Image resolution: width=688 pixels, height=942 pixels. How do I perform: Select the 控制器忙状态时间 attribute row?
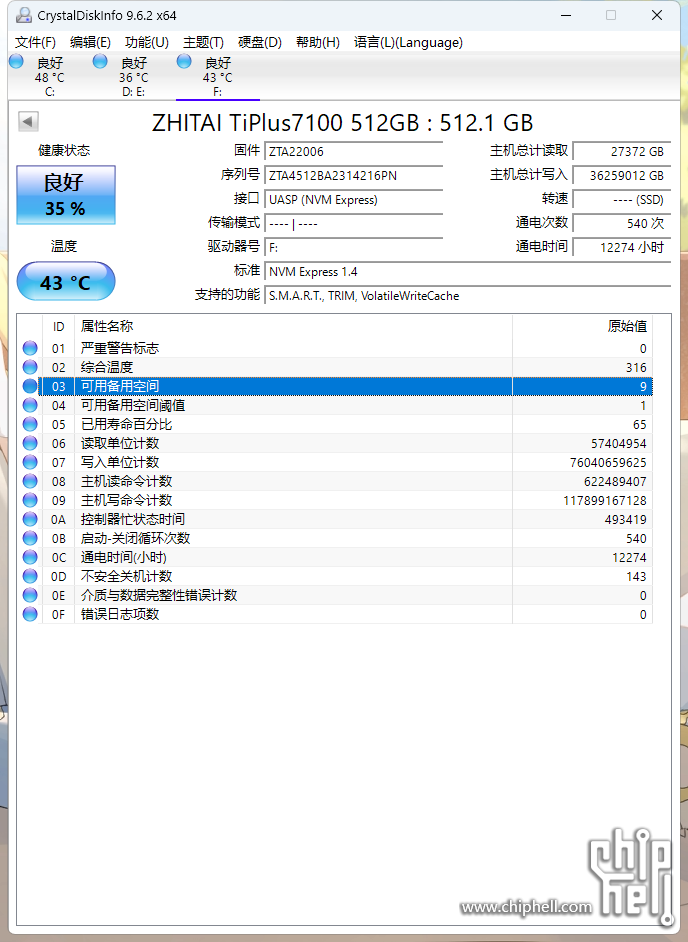(335, 519)
